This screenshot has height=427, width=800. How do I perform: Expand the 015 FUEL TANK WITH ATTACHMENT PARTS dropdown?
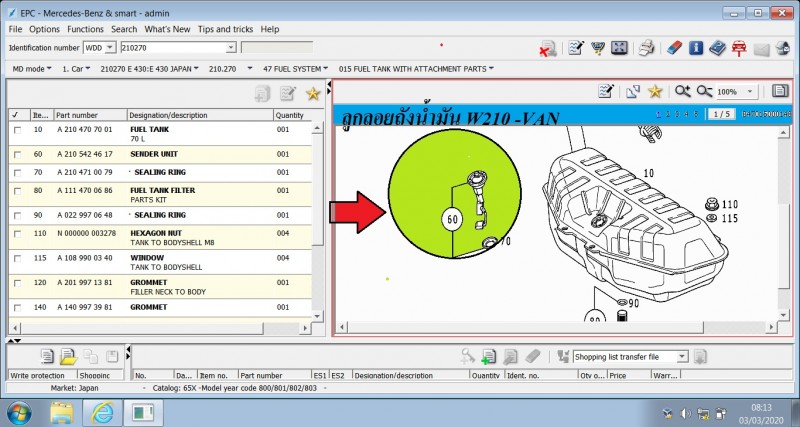click(416, 69)
